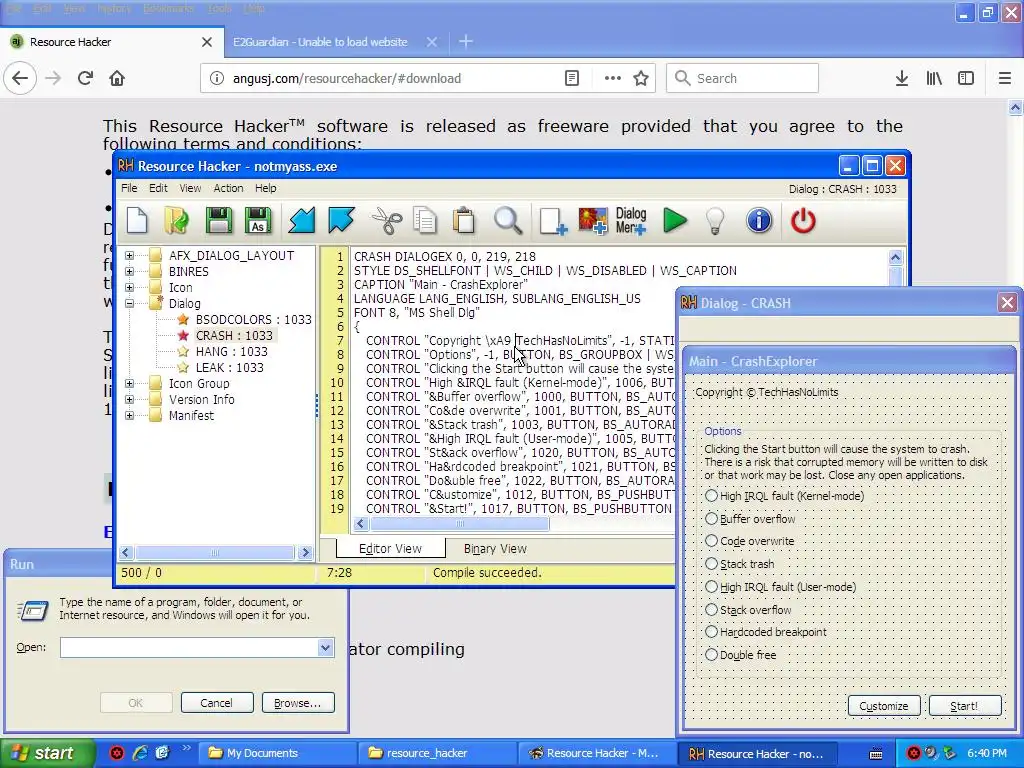Open Resource Hacker Edit menu
Viewport: 1024px width, 768px height.
coord(158,188)
